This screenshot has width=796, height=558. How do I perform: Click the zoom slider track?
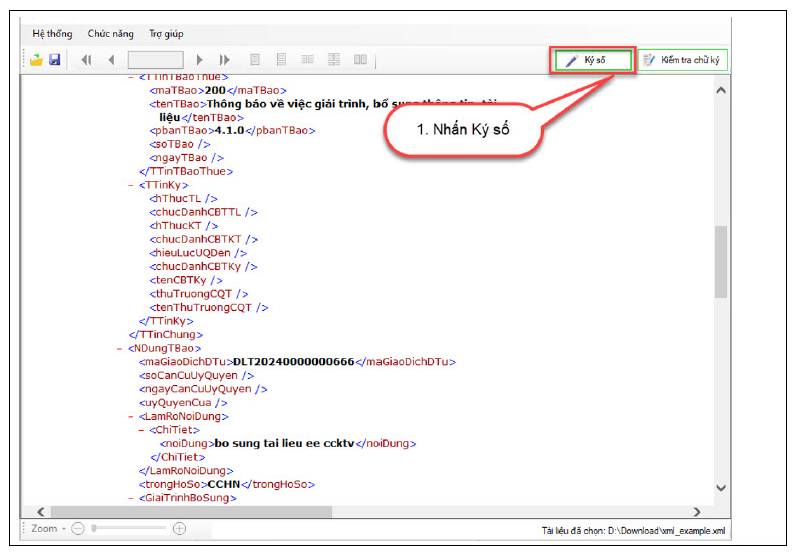(x=130, y=528)
